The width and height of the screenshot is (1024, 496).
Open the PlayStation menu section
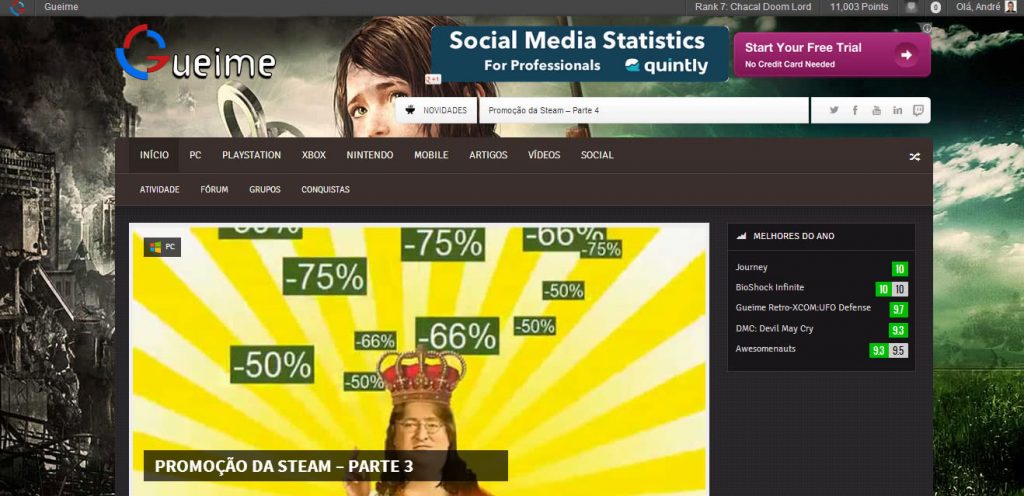[251, 155]
